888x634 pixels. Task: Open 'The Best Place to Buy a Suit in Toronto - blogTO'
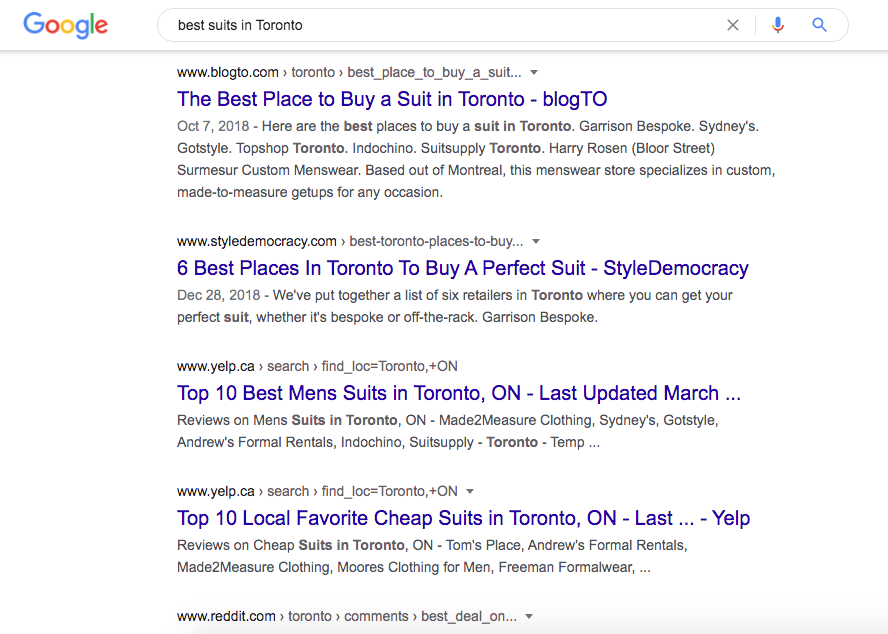click(392, 99)
